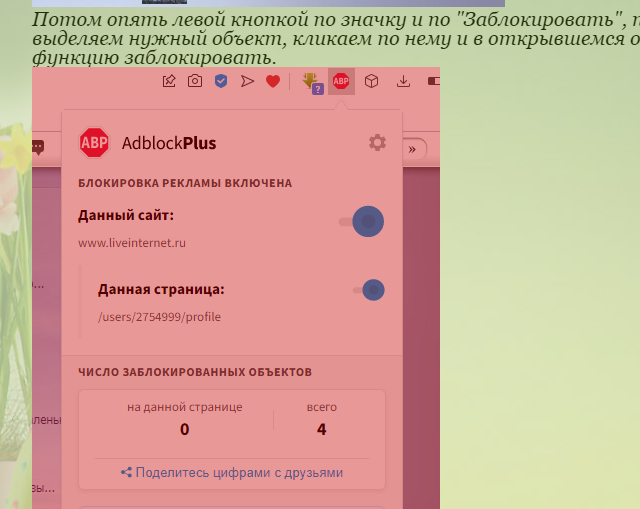
Task: Click the speech bubble icon at left
Action: tap(38, 147)
